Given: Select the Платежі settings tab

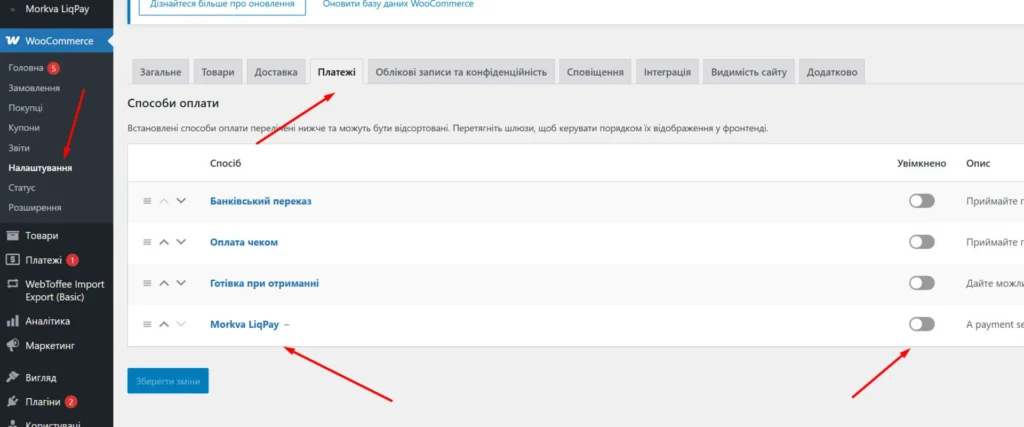Looking at the screenshot, I should point(336,72).
